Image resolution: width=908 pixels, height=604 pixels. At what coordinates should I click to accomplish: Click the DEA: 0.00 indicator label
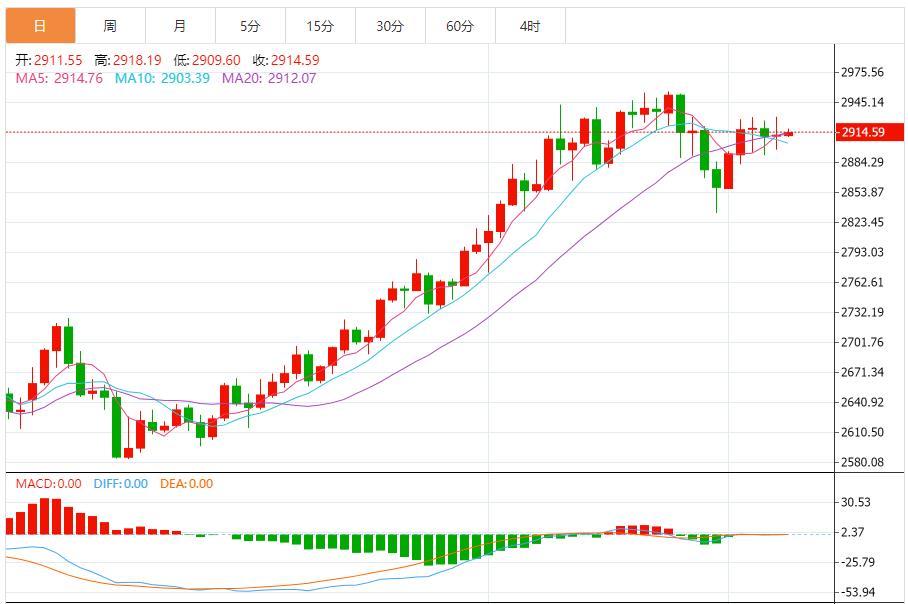pyautogui.click(x=185, y=484)
